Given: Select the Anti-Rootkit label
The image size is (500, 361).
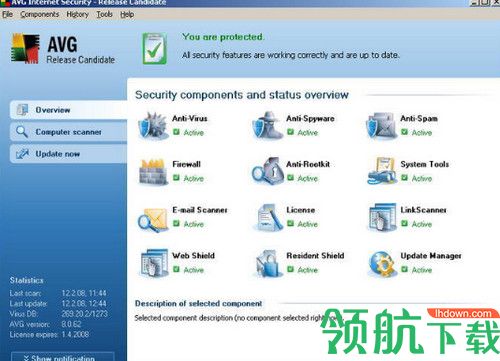Looking at the screenshot, I should tap(308, 164).
